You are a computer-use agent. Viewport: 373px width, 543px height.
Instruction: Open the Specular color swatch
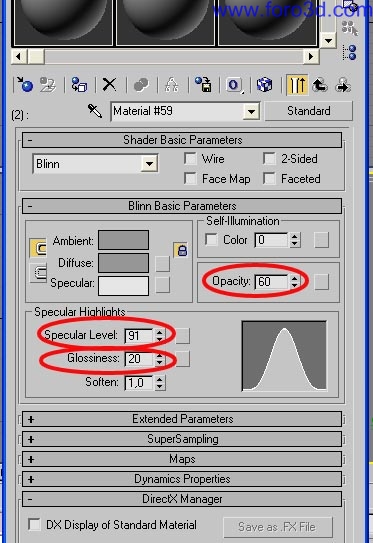[x=124, y=286]
